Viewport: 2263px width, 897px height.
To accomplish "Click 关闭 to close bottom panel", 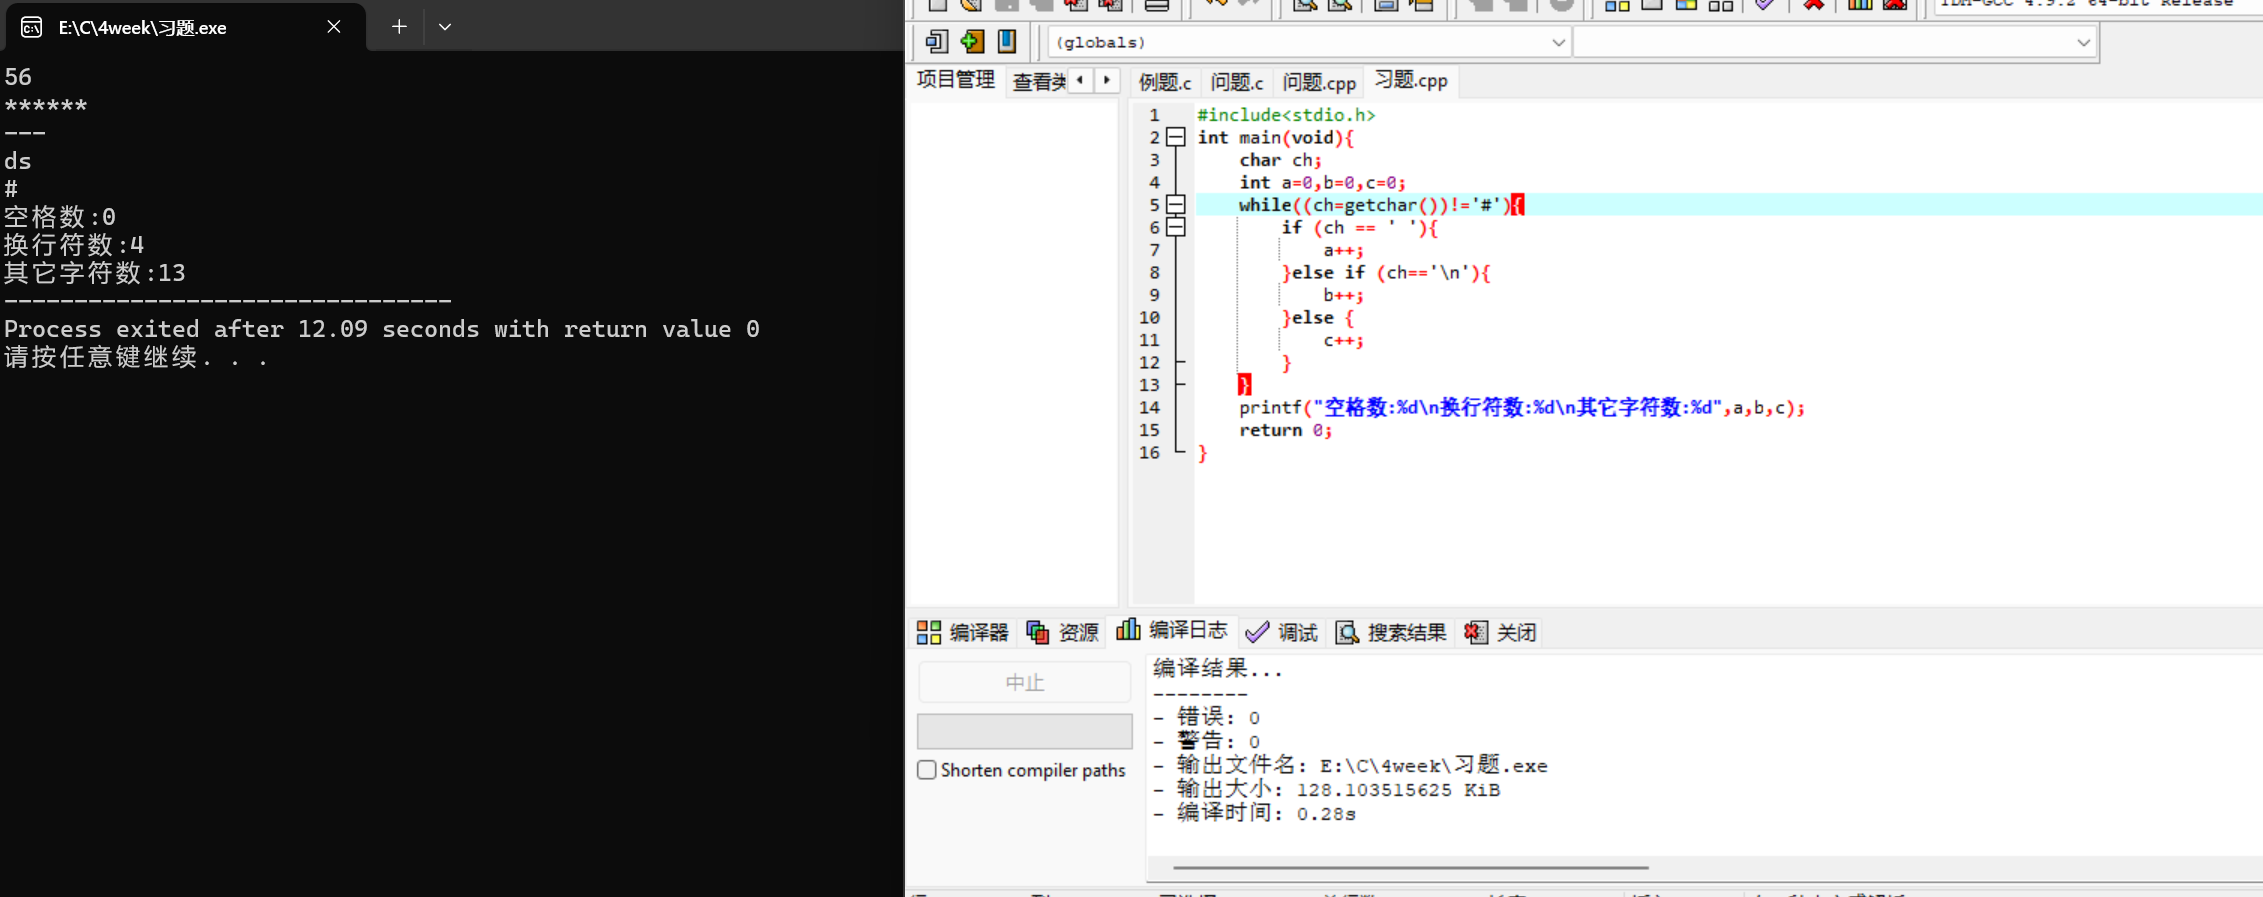I will 1500,632.
